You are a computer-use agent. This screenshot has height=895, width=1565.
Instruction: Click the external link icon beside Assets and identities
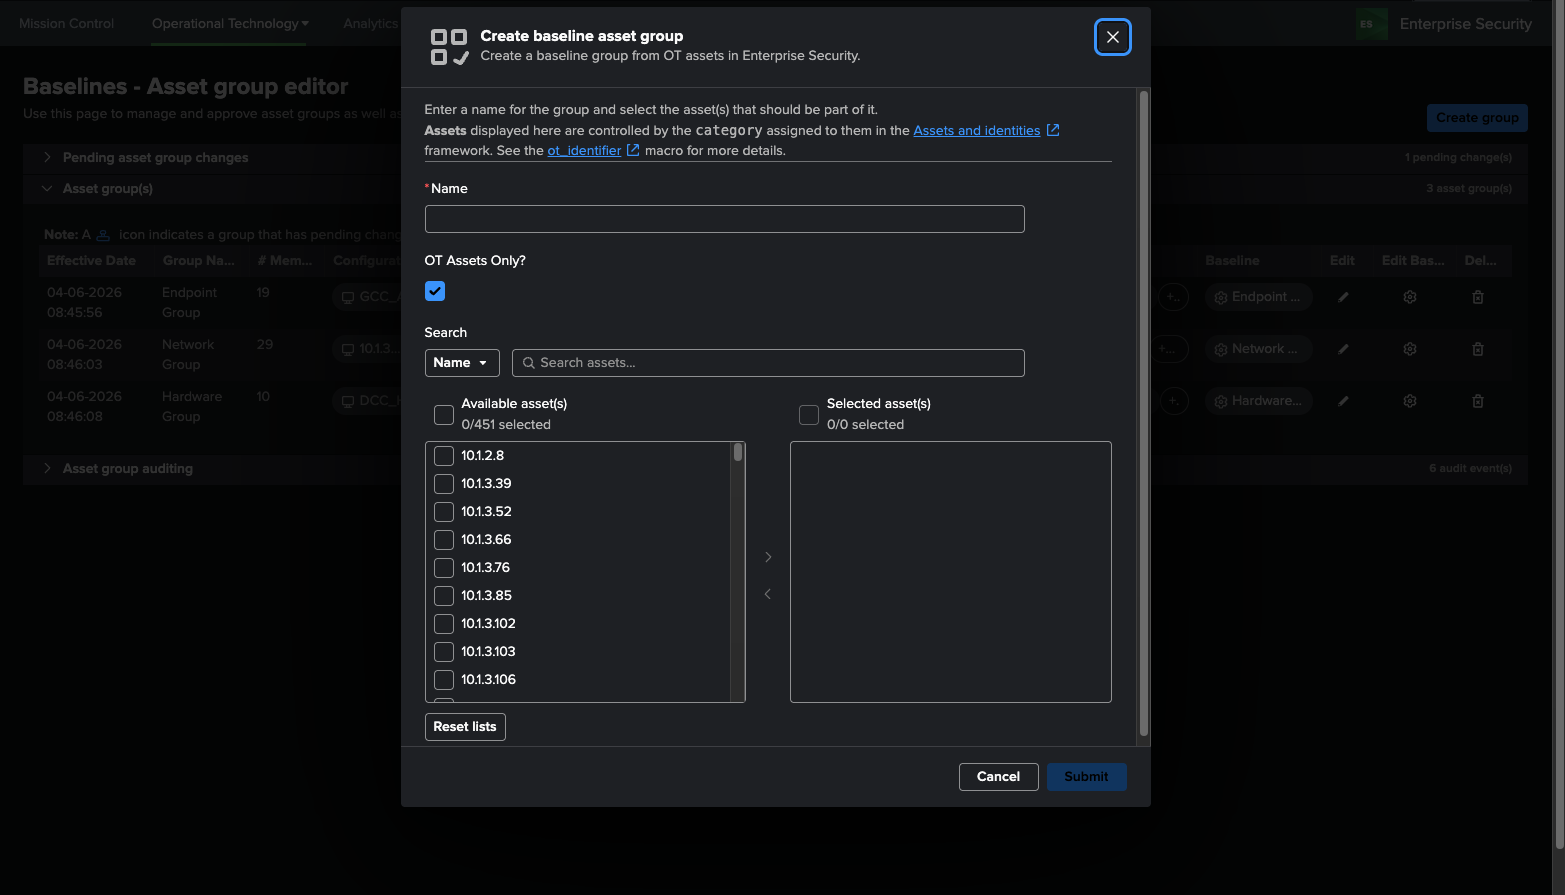tap(1053, 130)
